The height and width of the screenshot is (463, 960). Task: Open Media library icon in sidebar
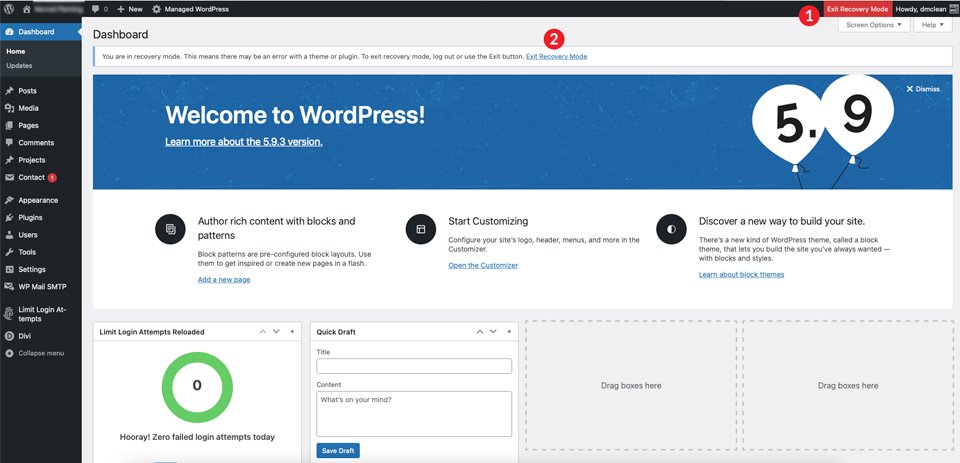pos(9,108)
